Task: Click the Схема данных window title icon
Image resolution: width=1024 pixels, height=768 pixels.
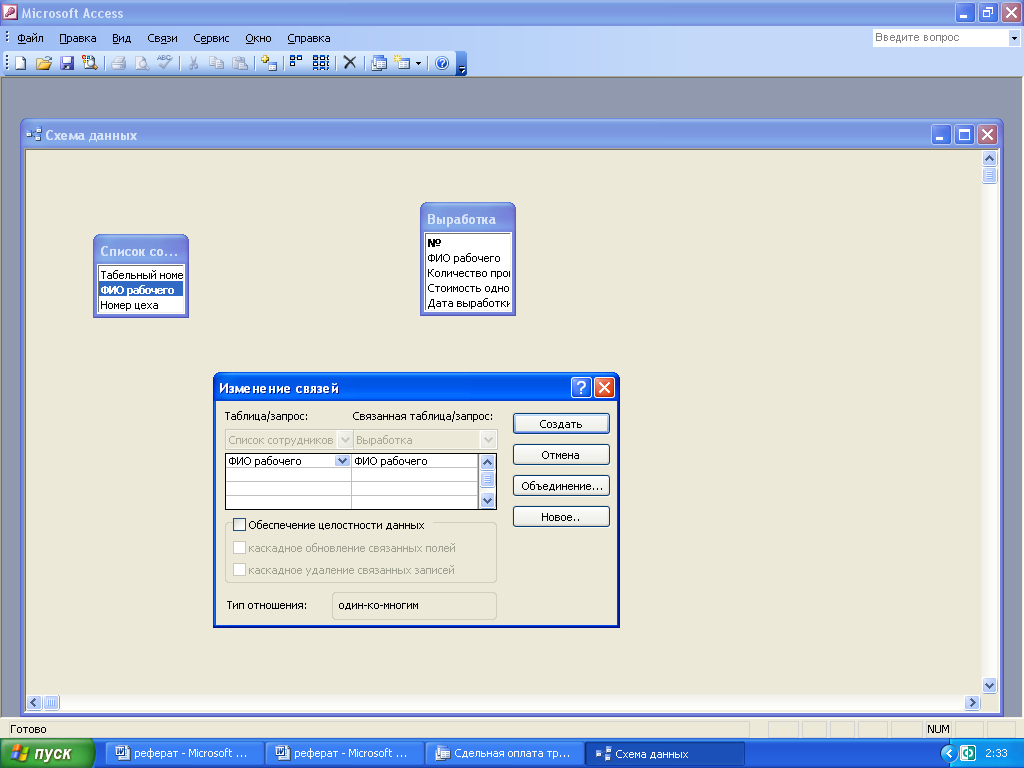Action: [34, 135]
